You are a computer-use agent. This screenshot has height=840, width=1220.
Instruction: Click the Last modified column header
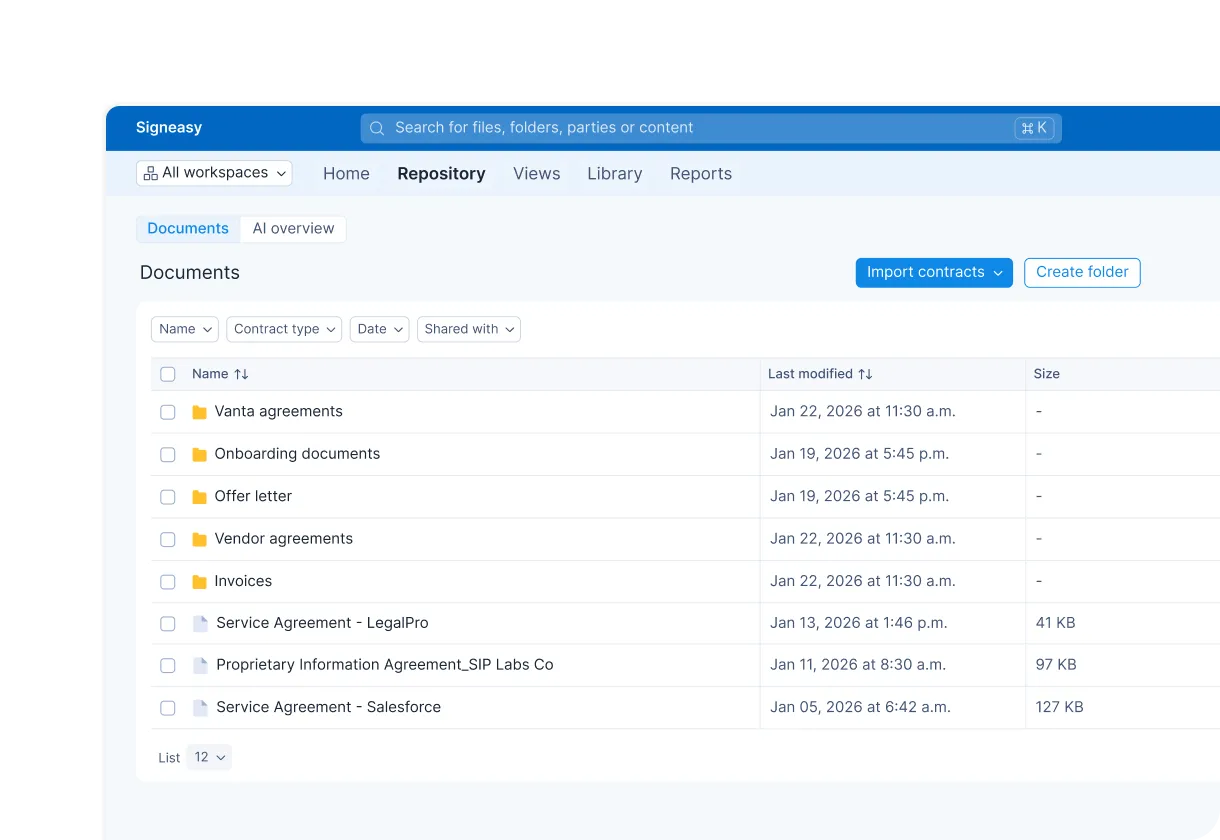(x=810, y=373)
